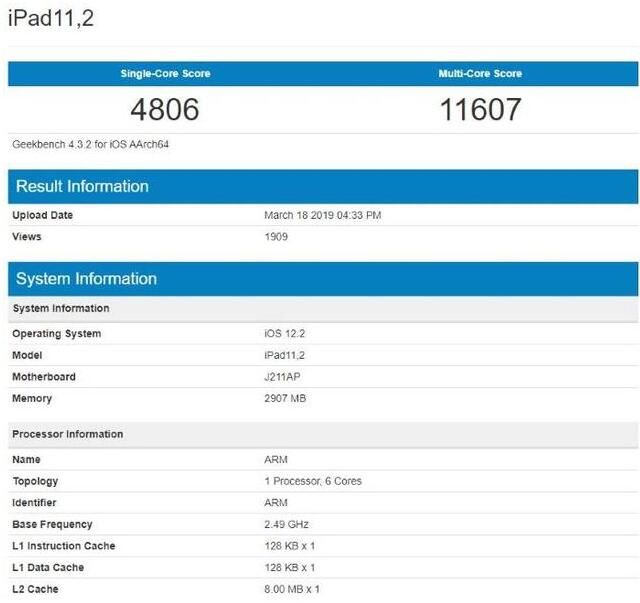Select the single-core score 4806

tap(165, 110)
